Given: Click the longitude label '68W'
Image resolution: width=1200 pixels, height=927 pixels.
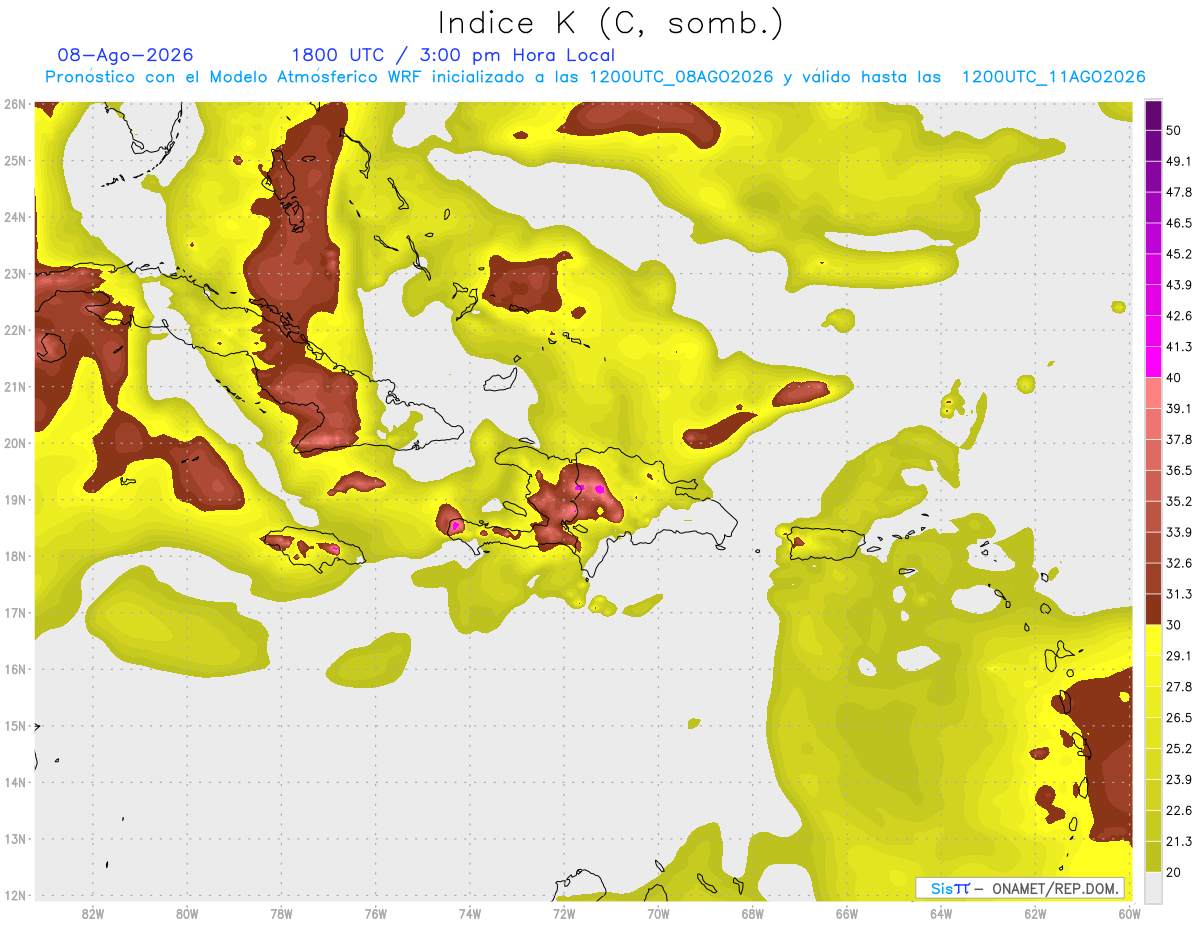Looking at the screenshot, I should (753, 913).
